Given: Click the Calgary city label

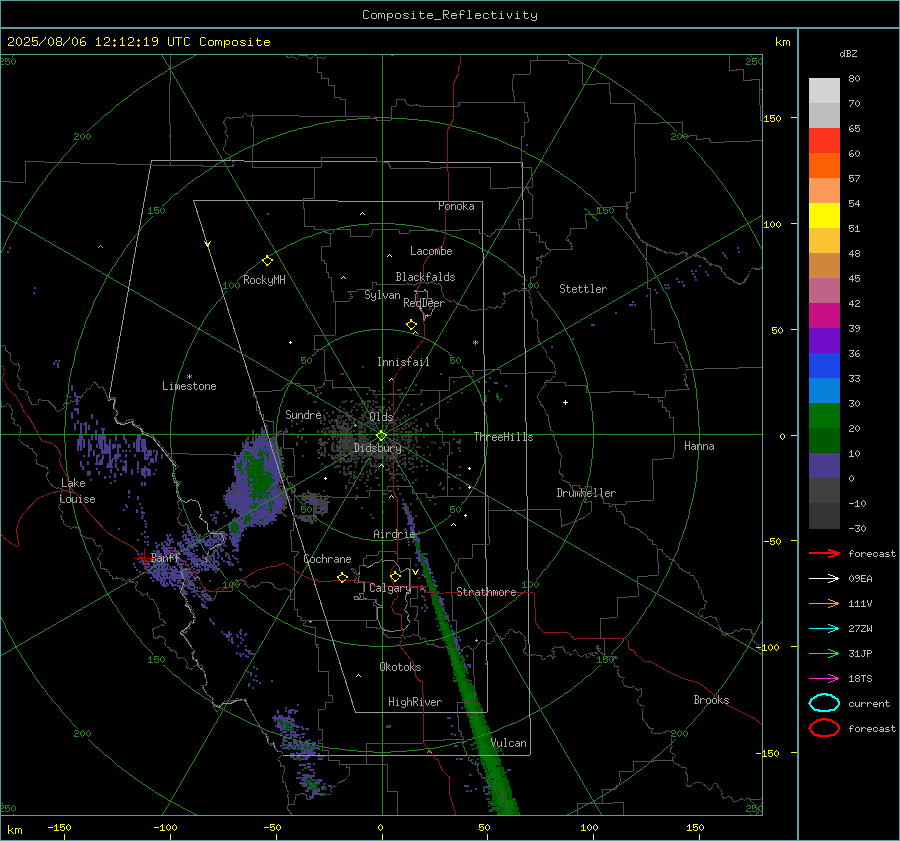Looking at the screenshot, I should 390,588.
